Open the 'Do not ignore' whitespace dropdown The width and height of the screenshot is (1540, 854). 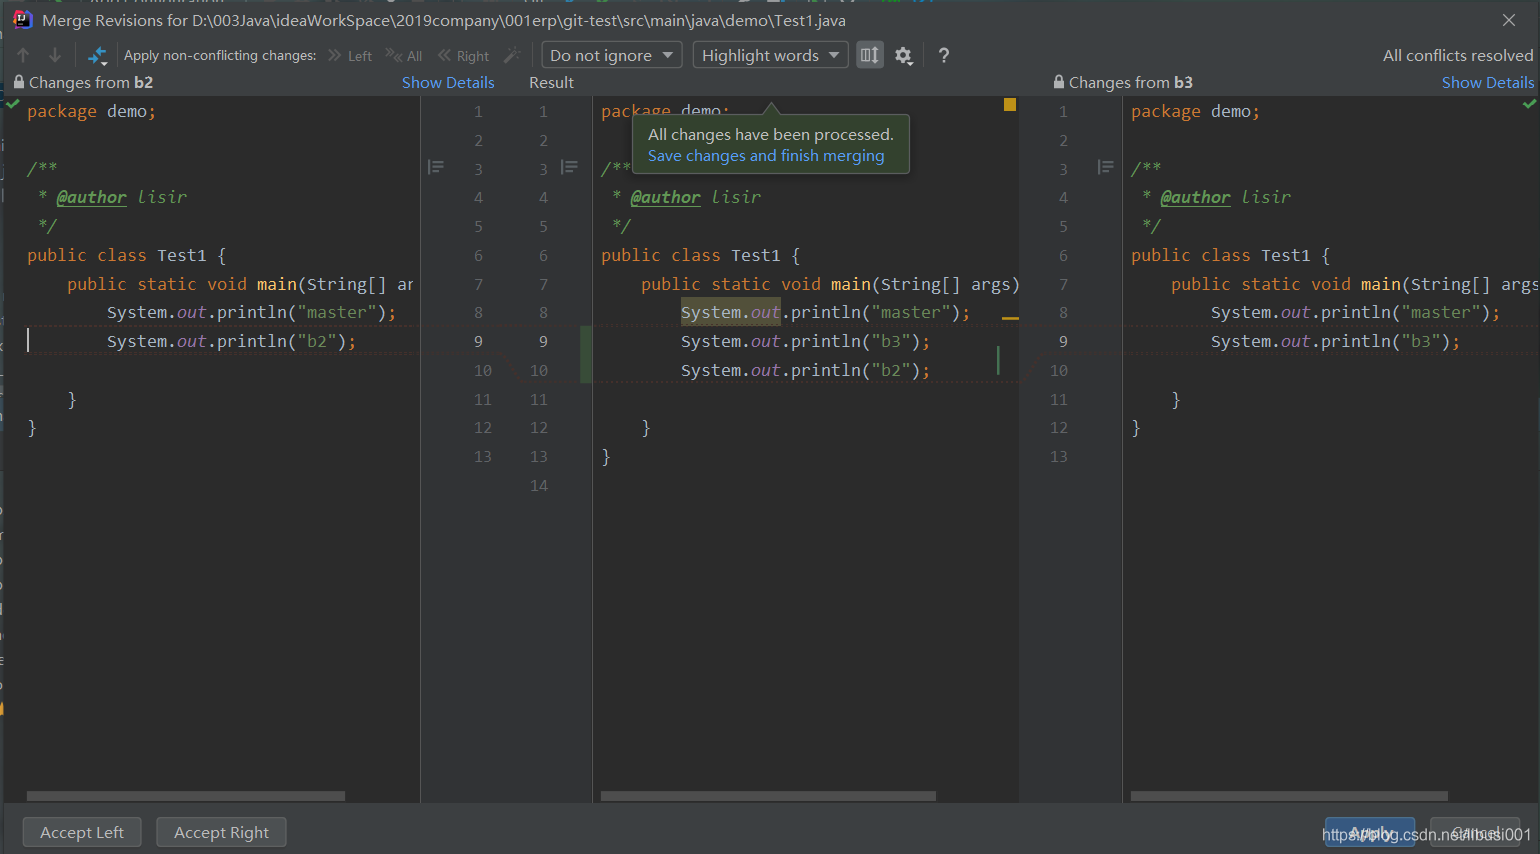click(x=612, y=55)
